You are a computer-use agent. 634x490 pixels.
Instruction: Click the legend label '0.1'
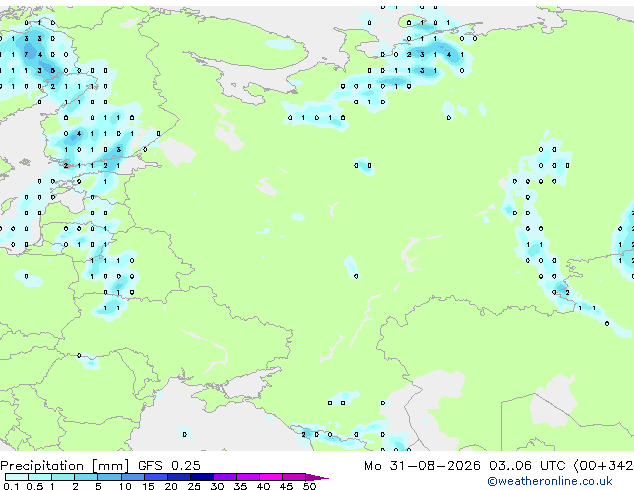(x=11, y=486)
